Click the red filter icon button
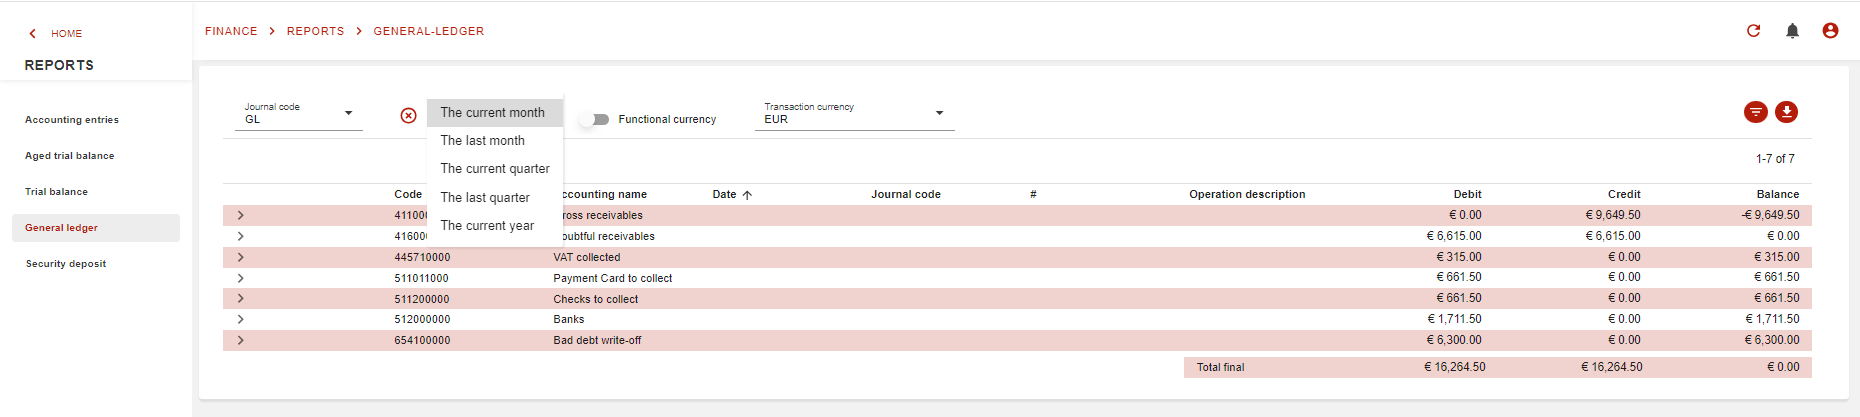Screen dimensions: 1860x417 pos(1755,112)
